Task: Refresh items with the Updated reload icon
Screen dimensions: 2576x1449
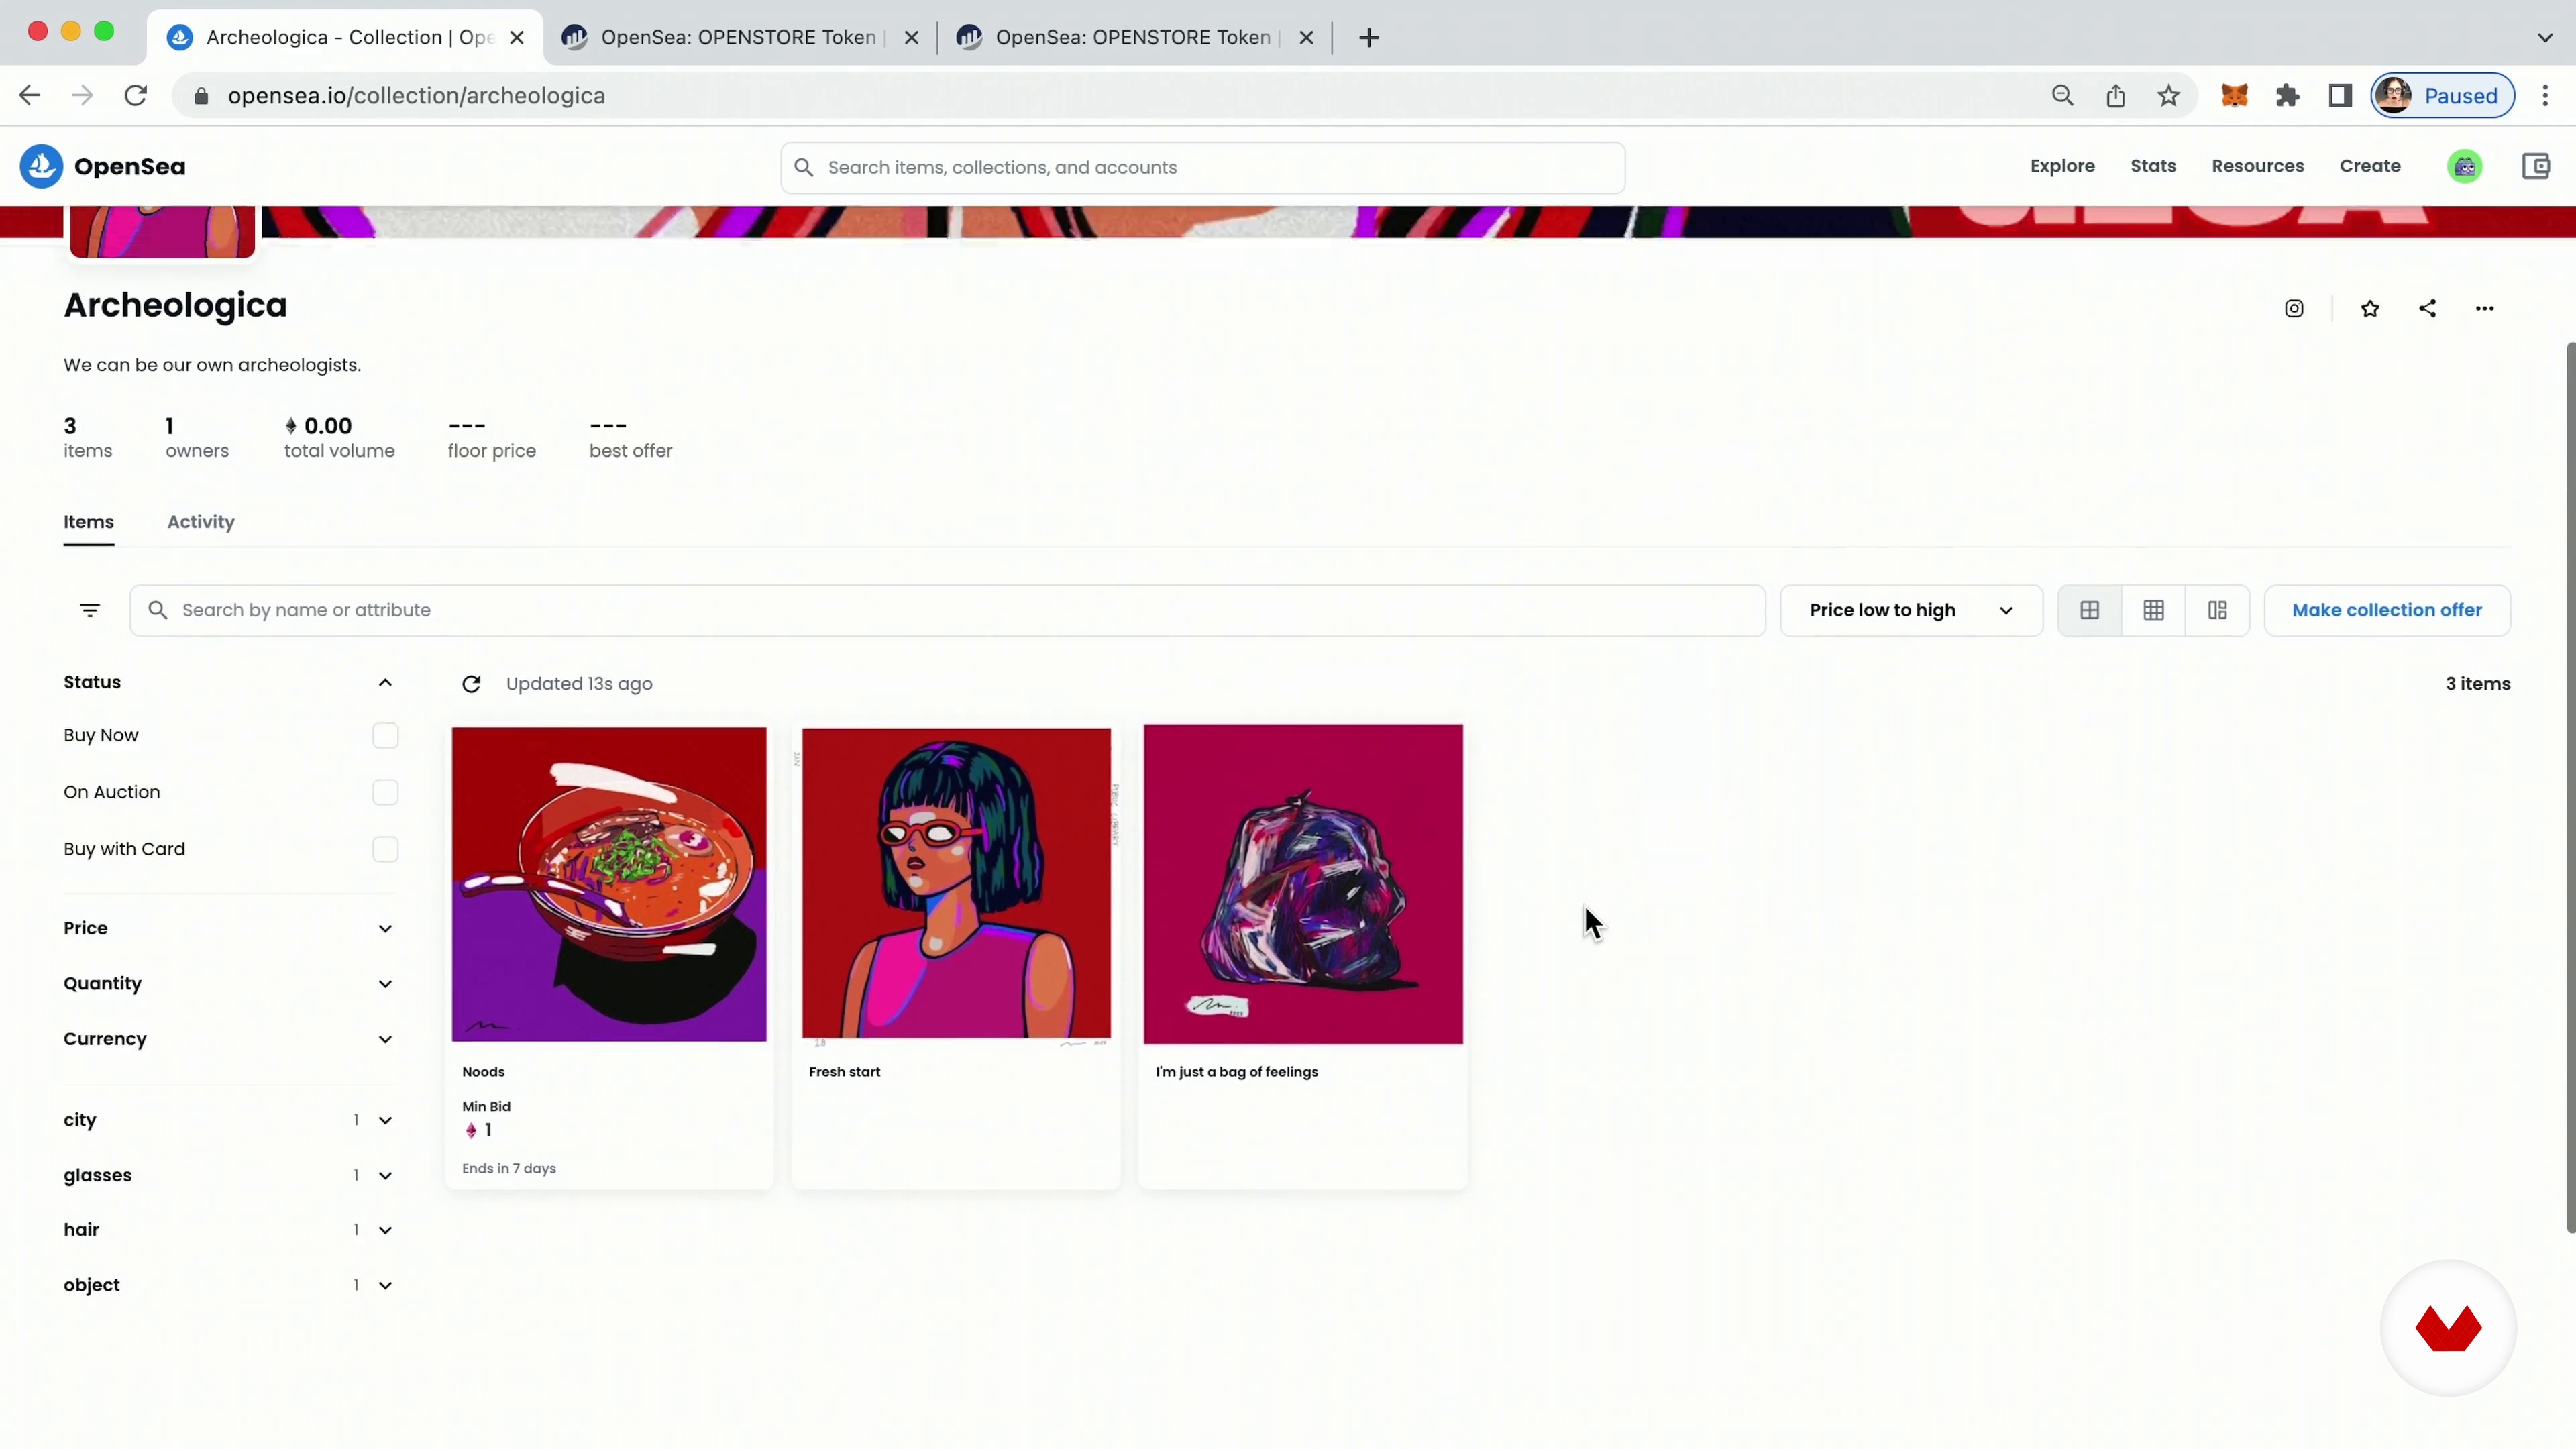Action: [471, 684]
